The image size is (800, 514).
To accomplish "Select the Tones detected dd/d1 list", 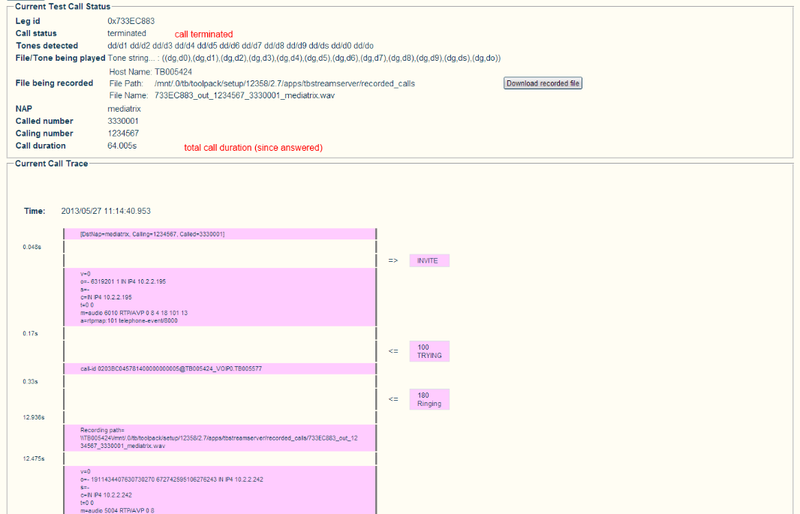I will tap(240, 45).
